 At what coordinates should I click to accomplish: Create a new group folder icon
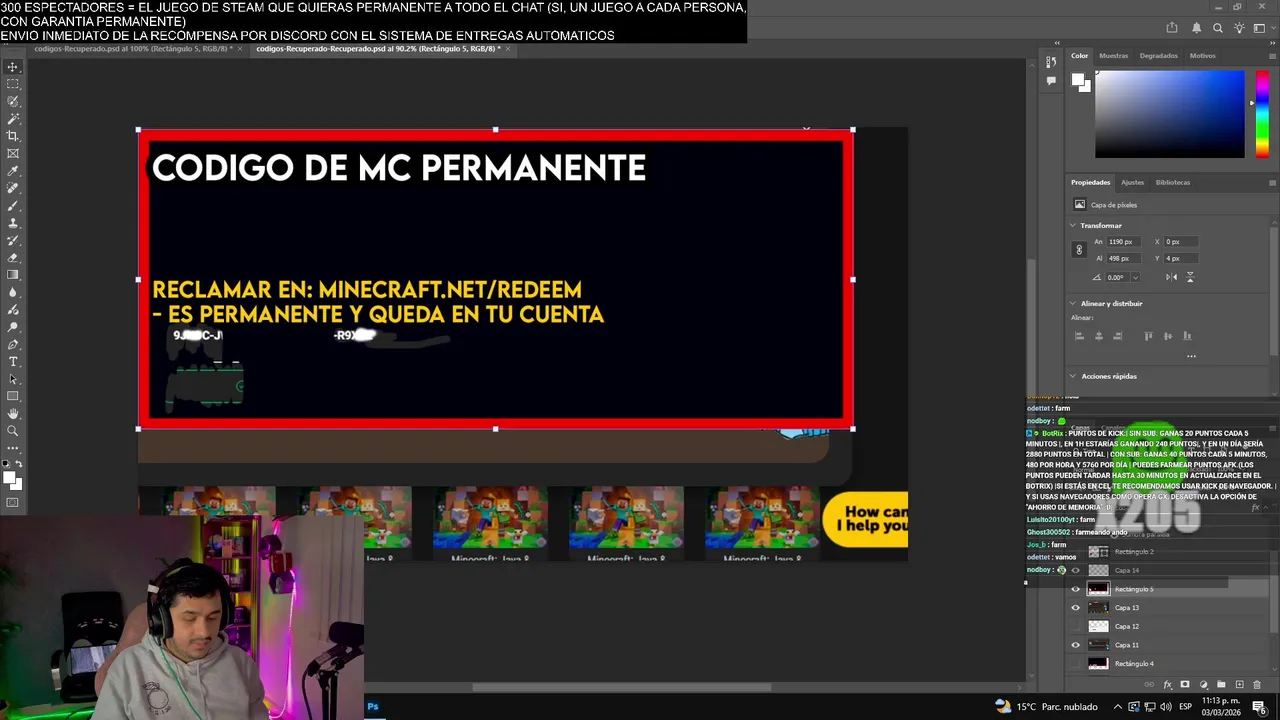tap(1221, 685)
